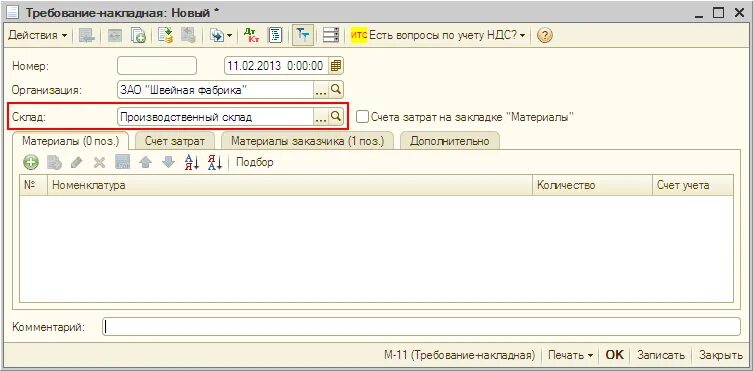Image resolution: width=753 pixels, height=371 pixels.
Task: Click the Количество column header
Action: (x=592, y=185)
